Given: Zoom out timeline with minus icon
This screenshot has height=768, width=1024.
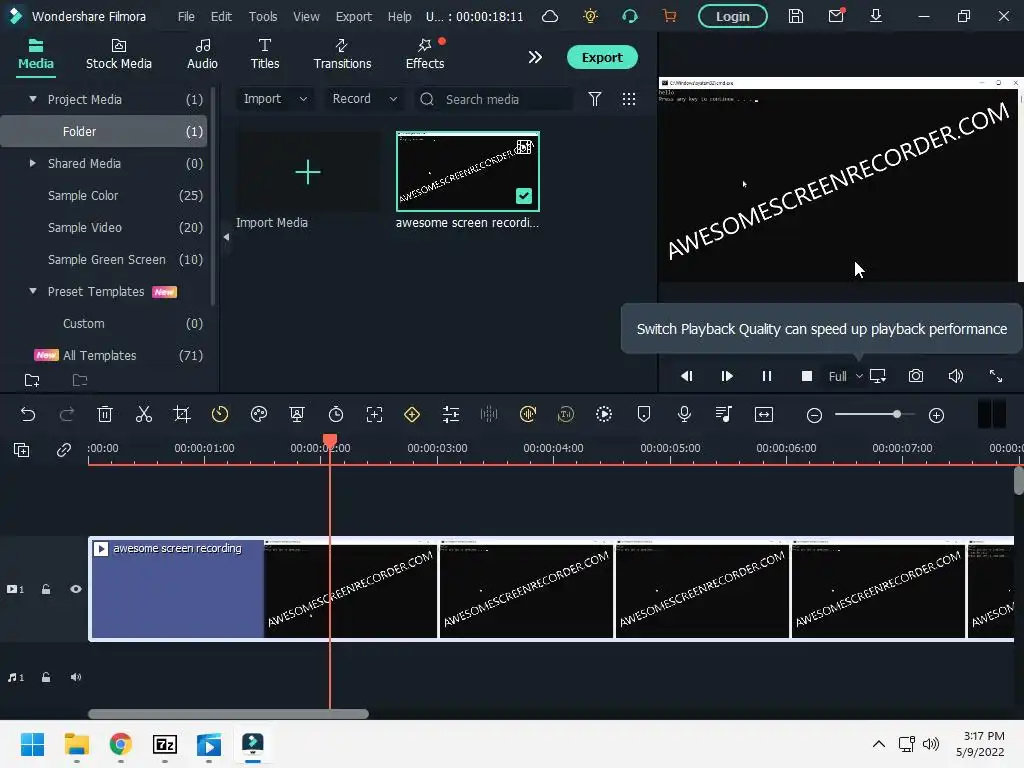Looking at the screenshot, I should (814, 415).
